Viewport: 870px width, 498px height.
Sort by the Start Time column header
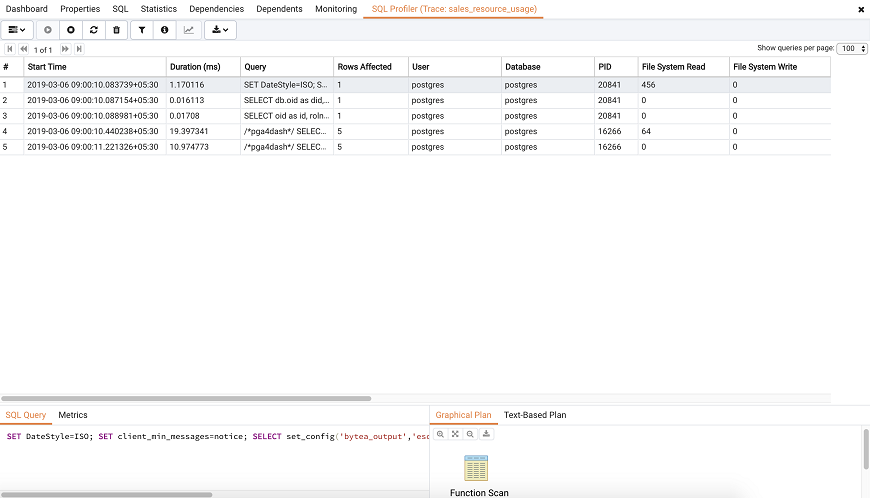[x=95, y=67]
